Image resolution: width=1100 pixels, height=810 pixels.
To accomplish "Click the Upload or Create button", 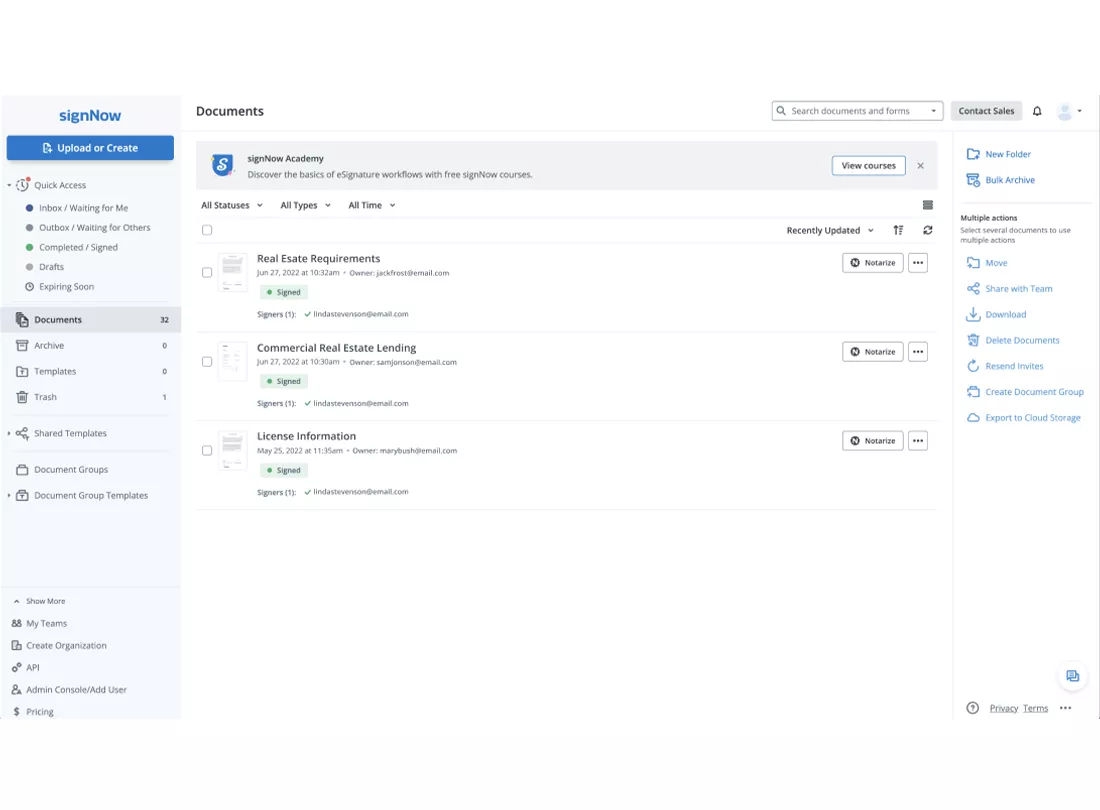I will (90, 148).
